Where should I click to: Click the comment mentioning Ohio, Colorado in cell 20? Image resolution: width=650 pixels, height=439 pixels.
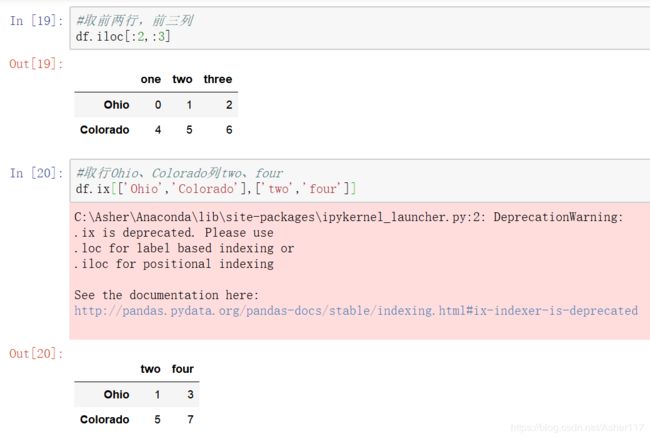179,173
